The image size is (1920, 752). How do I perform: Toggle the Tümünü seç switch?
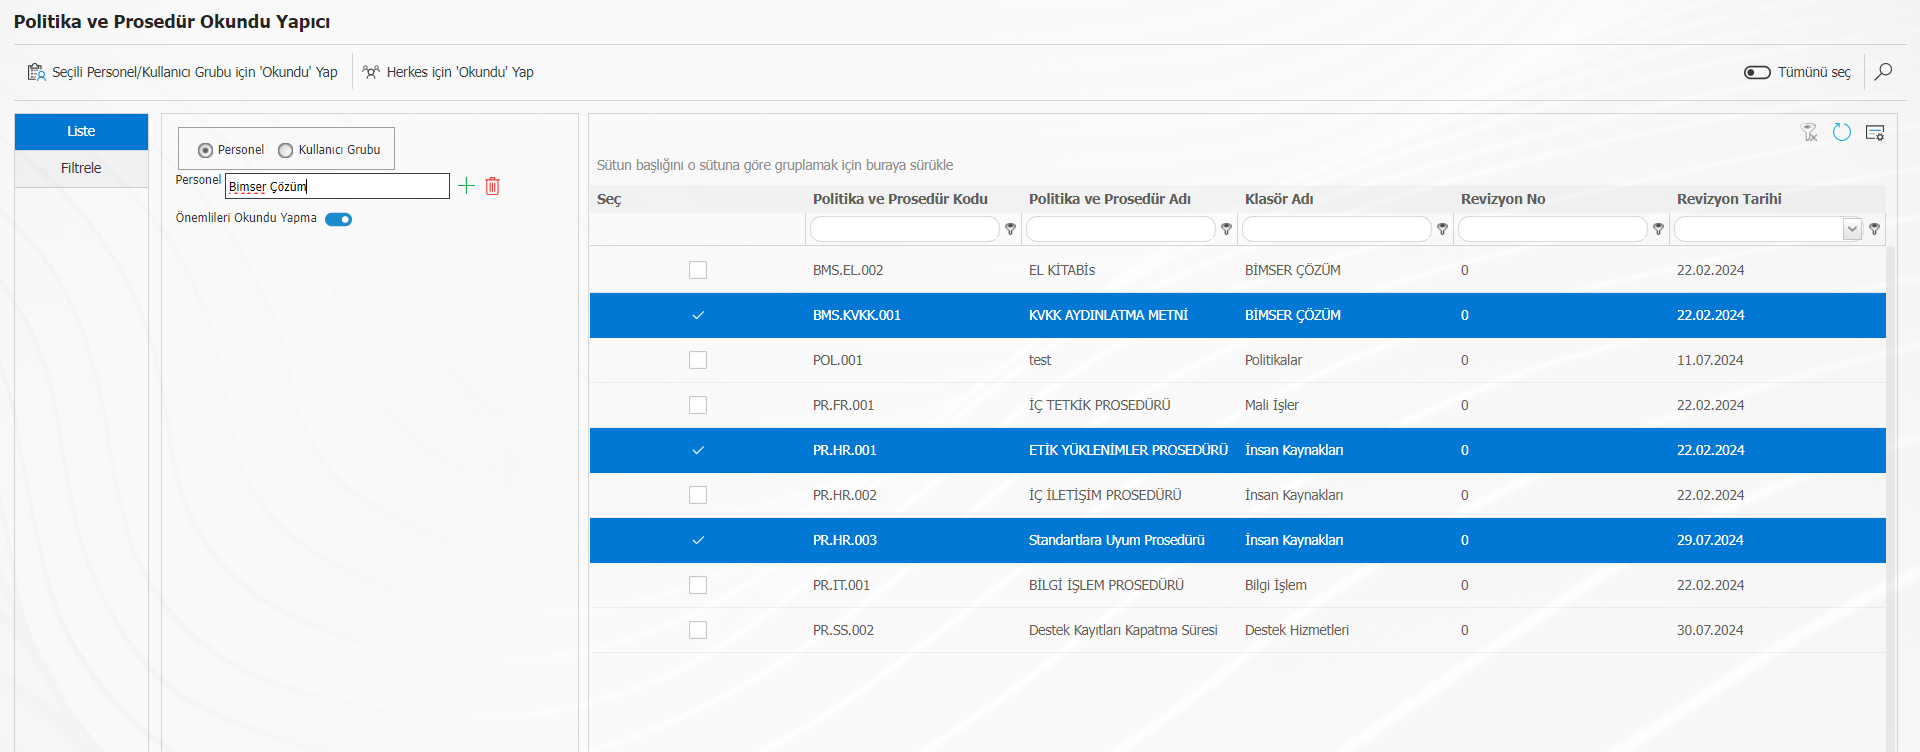click(x=1757, y=72)
